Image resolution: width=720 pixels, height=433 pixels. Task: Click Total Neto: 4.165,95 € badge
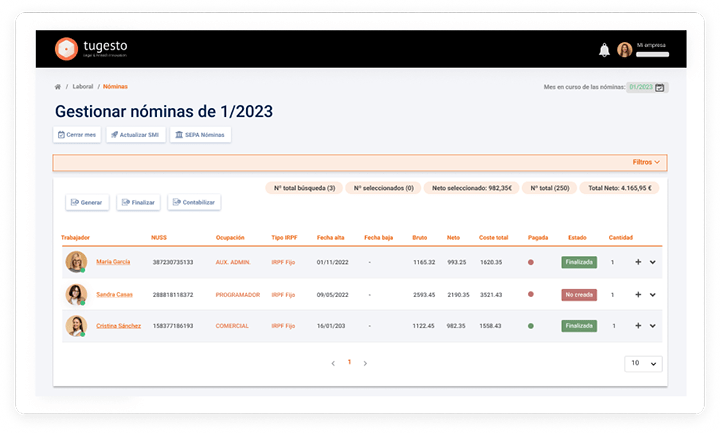(x=620, y=188)
